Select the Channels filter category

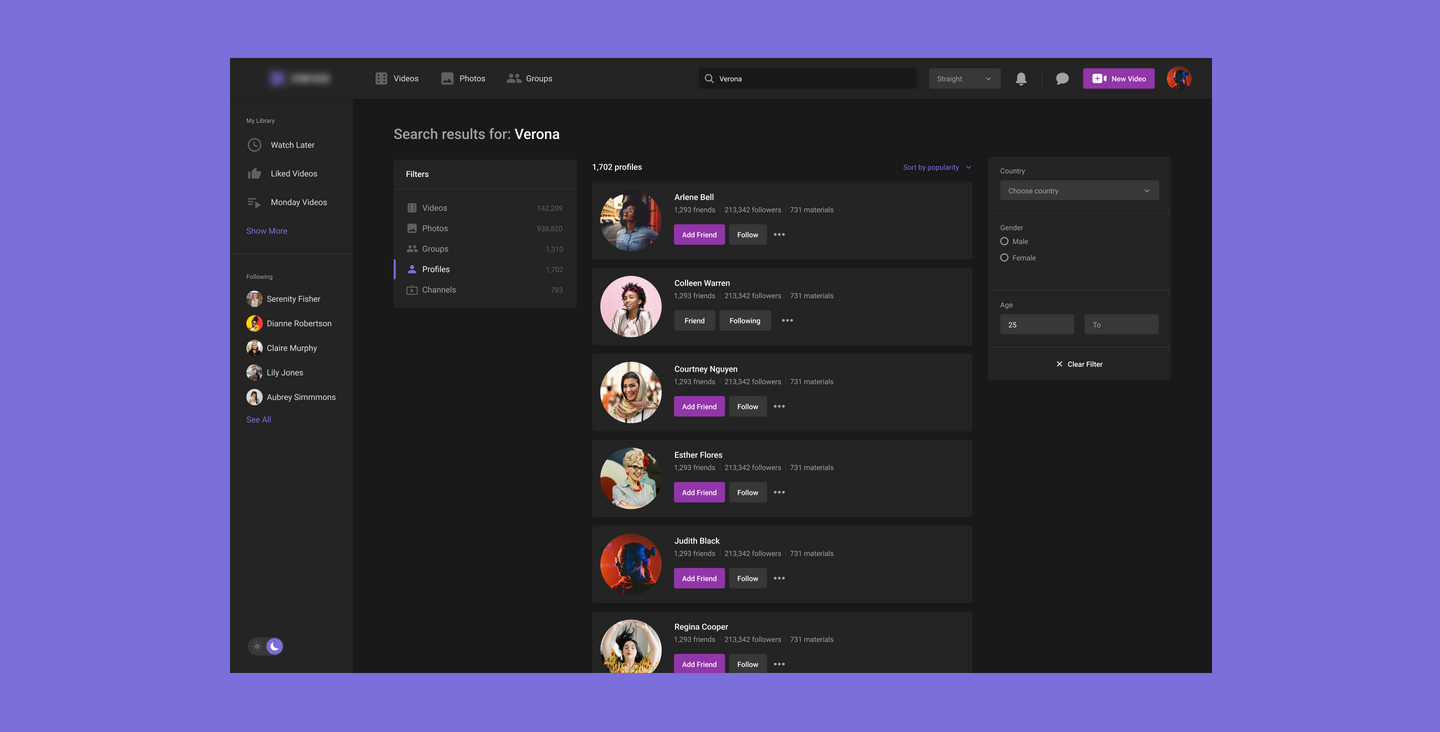438,290
